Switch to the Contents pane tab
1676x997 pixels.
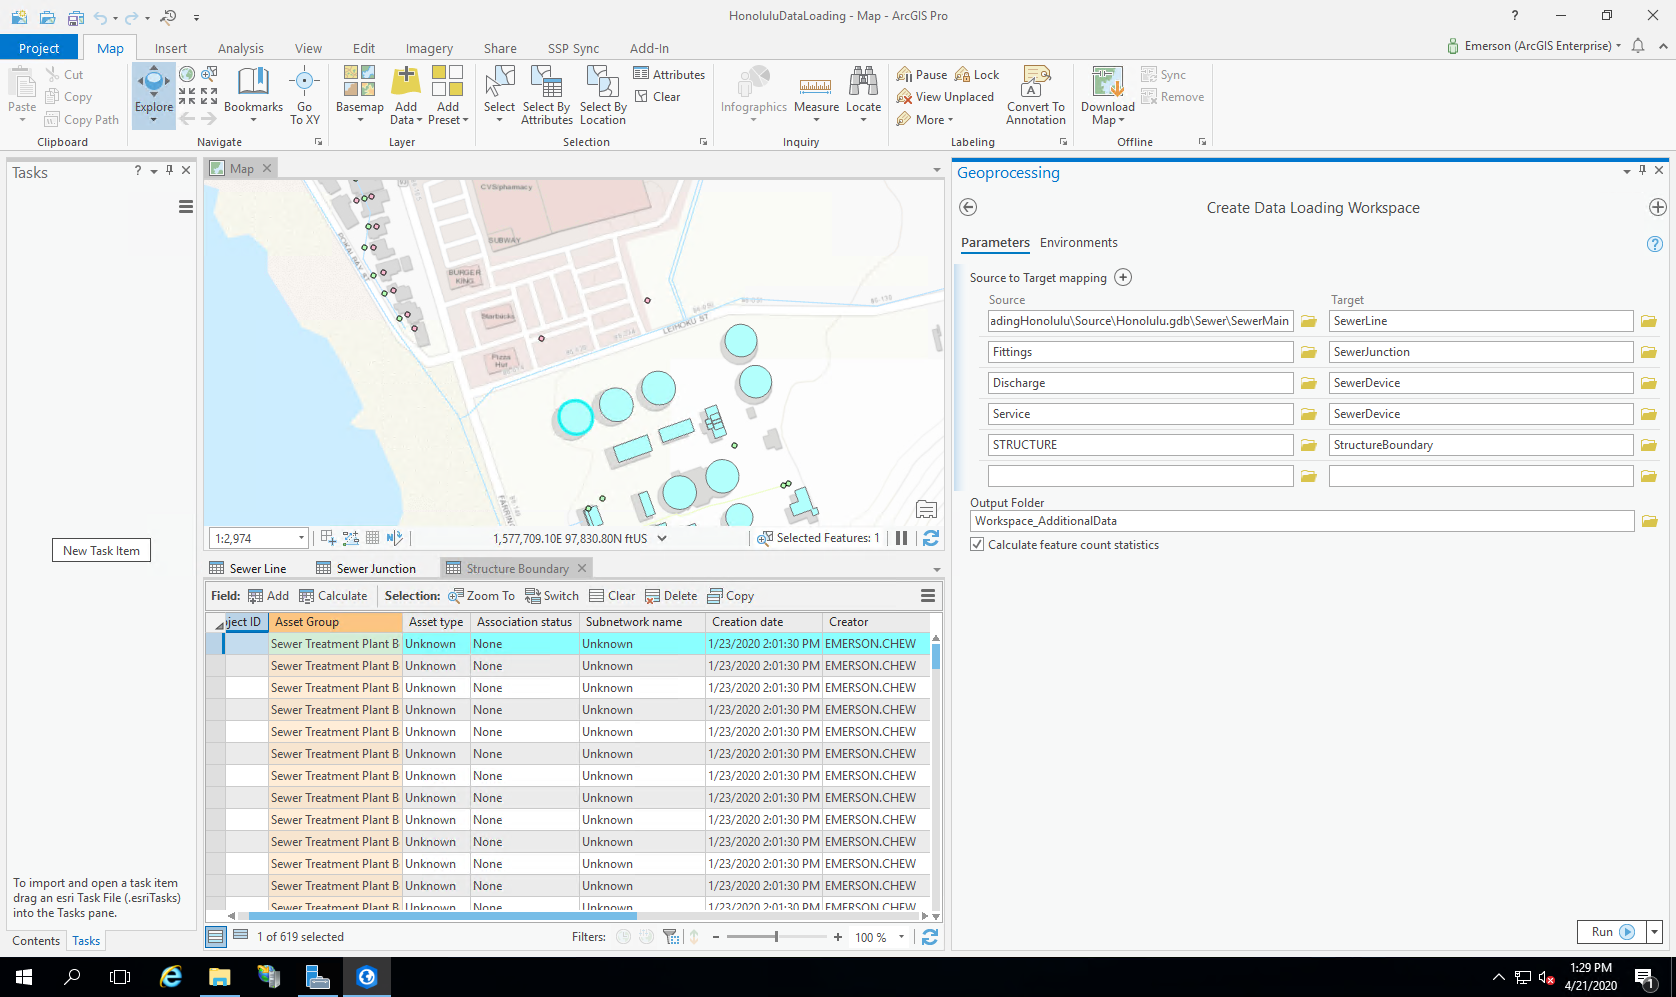pyautogui.click(x=36, y=941)
